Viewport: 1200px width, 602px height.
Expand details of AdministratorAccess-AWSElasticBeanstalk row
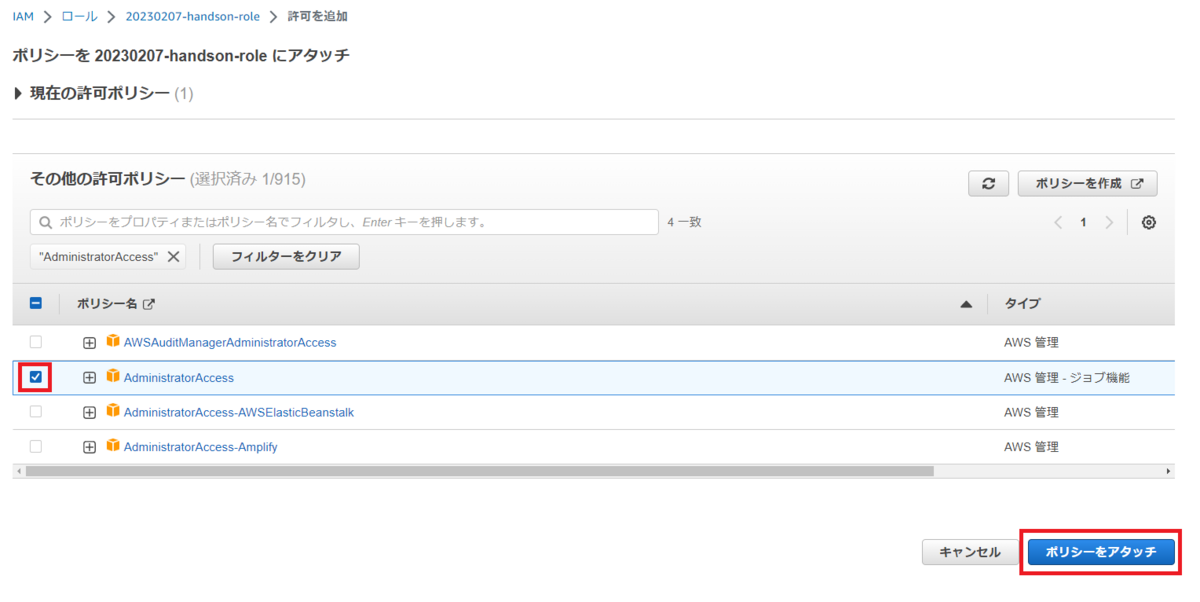point(89,412)
